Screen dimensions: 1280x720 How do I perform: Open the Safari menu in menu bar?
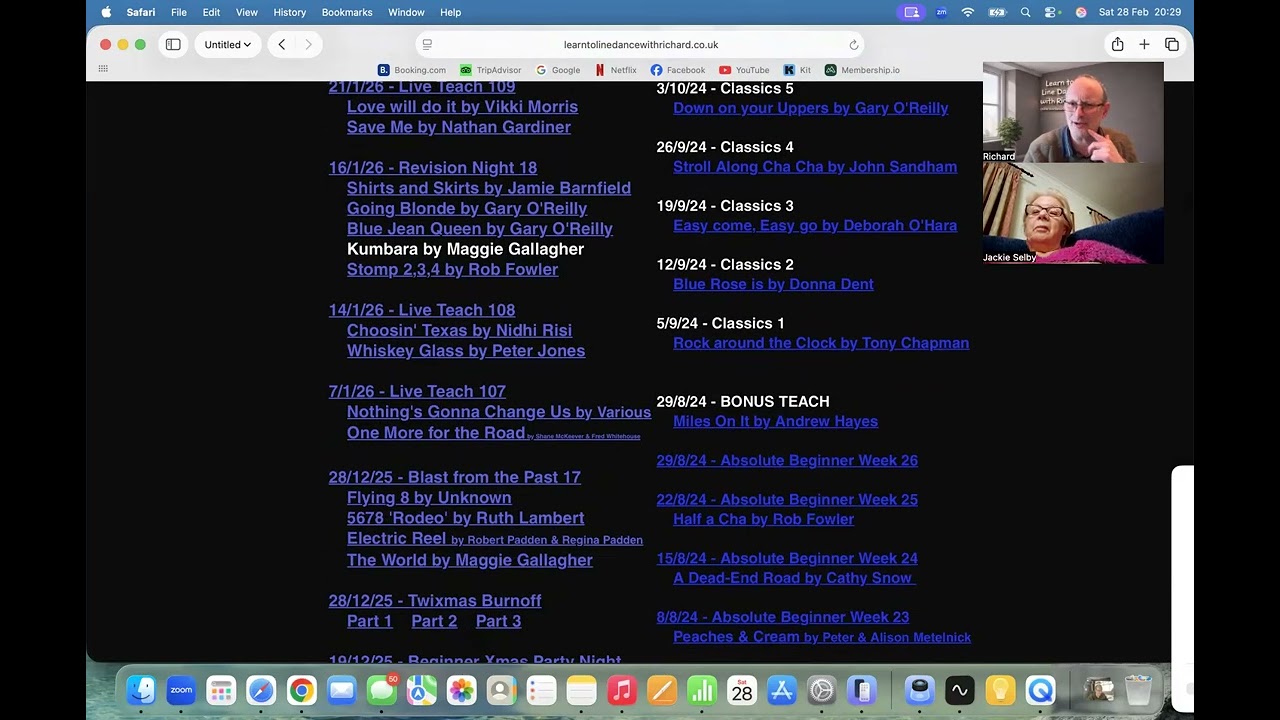pyautogui.click(x=141, y=12)
